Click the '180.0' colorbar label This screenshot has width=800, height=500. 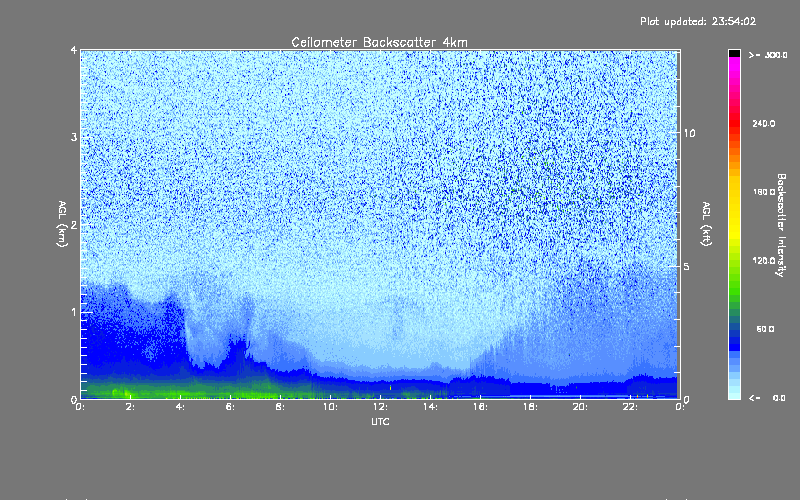point(764,192)
